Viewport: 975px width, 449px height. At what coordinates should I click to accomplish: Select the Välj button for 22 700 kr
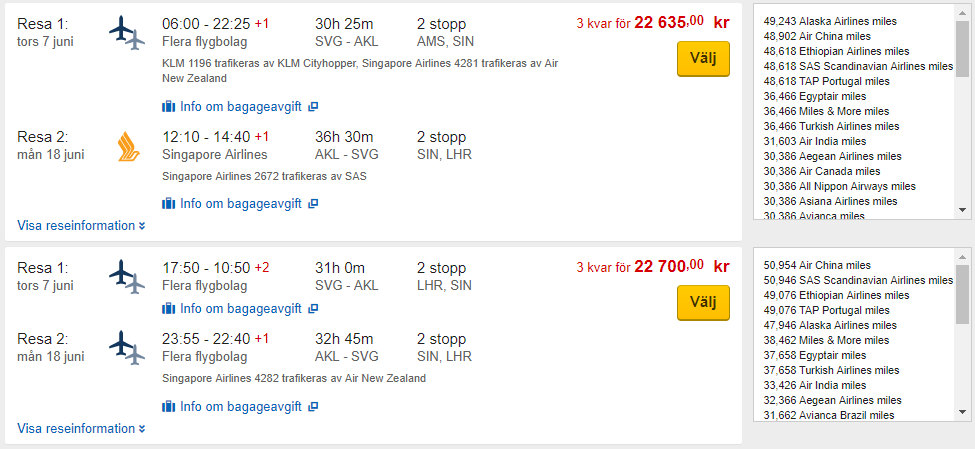(703, 303)
